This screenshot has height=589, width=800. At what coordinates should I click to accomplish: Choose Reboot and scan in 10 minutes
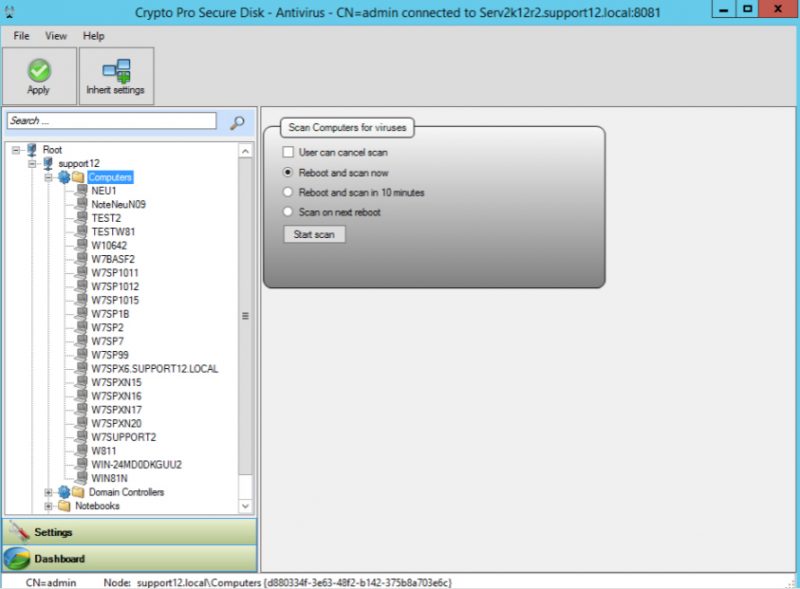click(288, 192)
